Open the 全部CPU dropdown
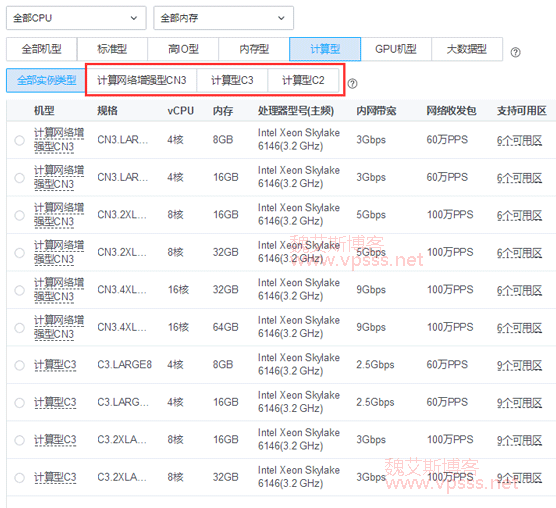 [x=76, y=18]
